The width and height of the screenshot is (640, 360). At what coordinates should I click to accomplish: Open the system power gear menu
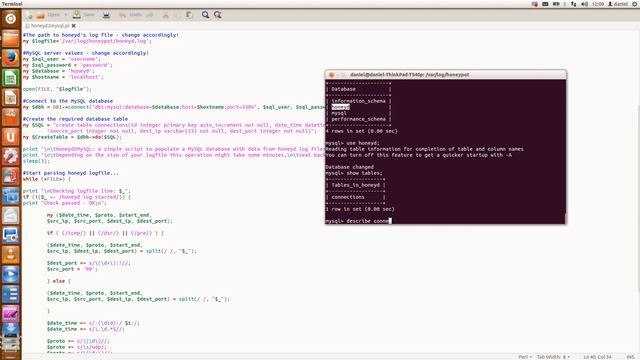(x=634, y=4)
